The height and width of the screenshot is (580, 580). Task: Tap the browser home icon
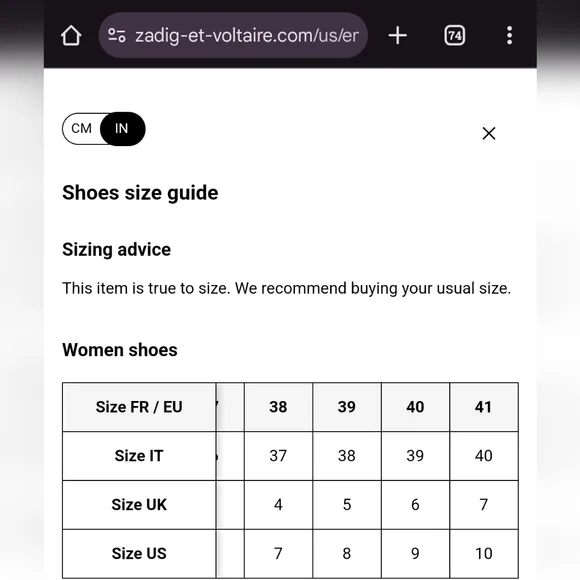[71, 36]
